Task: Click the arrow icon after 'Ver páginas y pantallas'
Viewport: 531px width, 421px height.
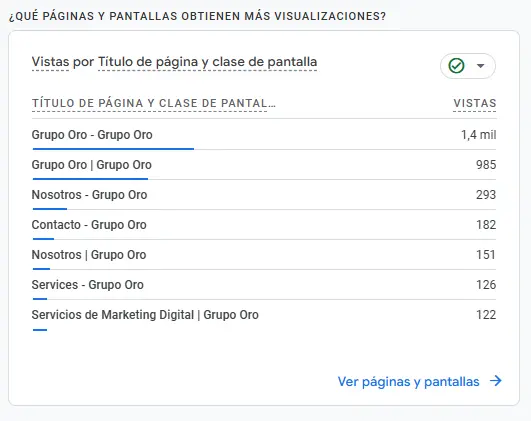Action: [496, 381]
